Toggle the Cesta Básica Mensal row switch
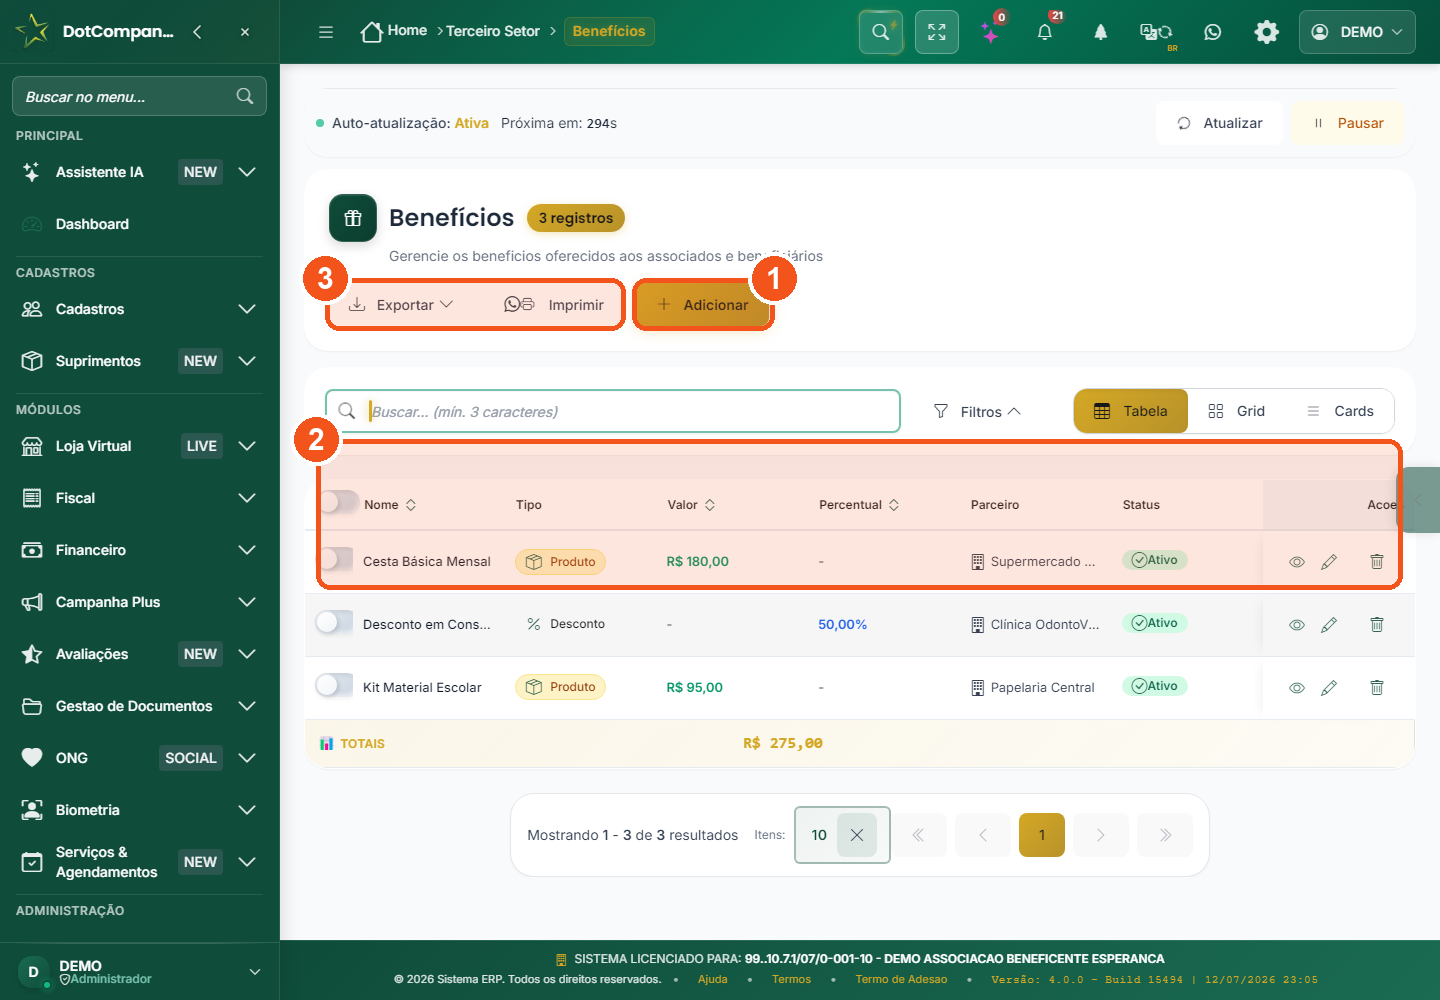The width and height of the screenshot is (1440, 1000). (334, 559)
